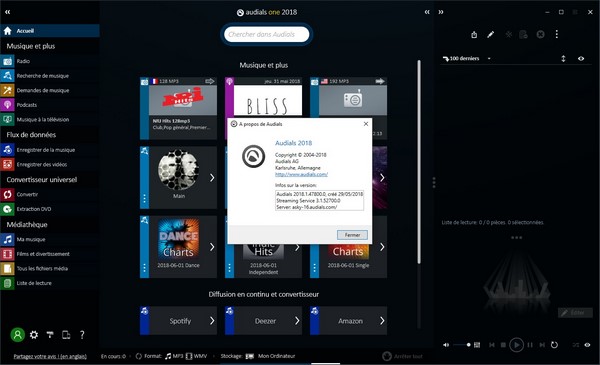Collapse center panel with left double chevron

click(x=427, y=12)
